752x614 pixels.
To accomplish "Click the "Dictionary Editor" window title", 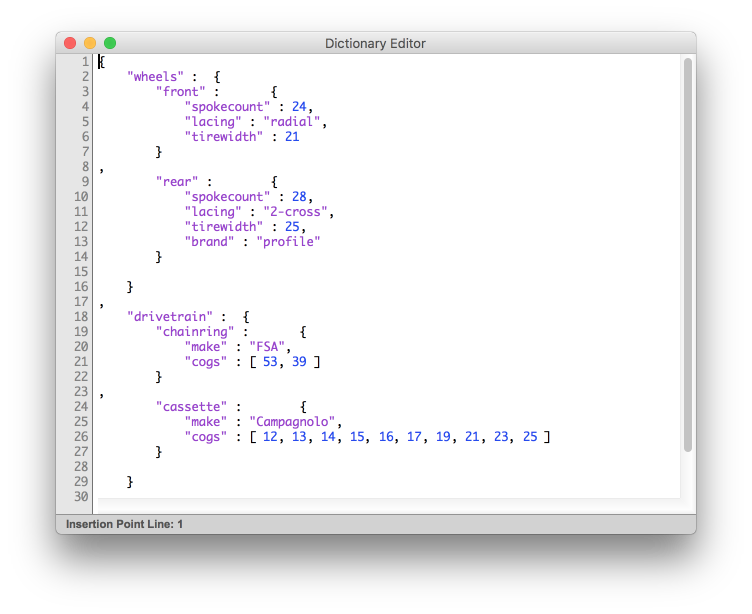I will (375, 43).
